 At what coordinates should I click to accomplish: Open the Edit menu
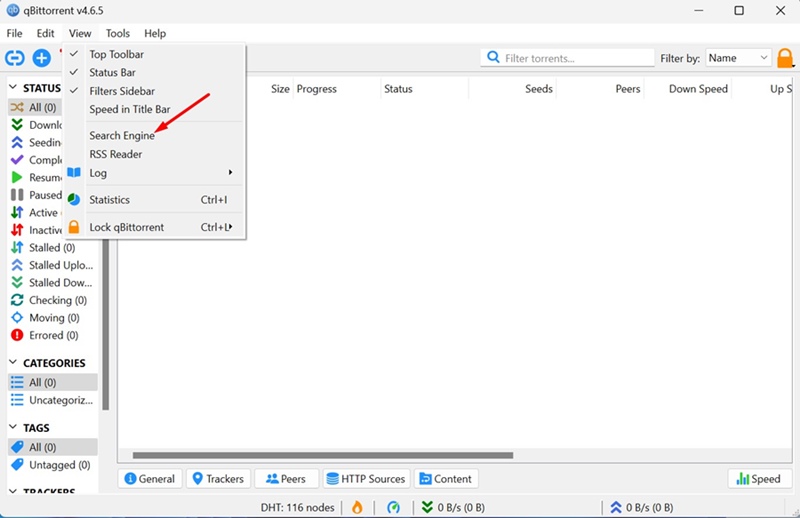click(x=45, y=33)
